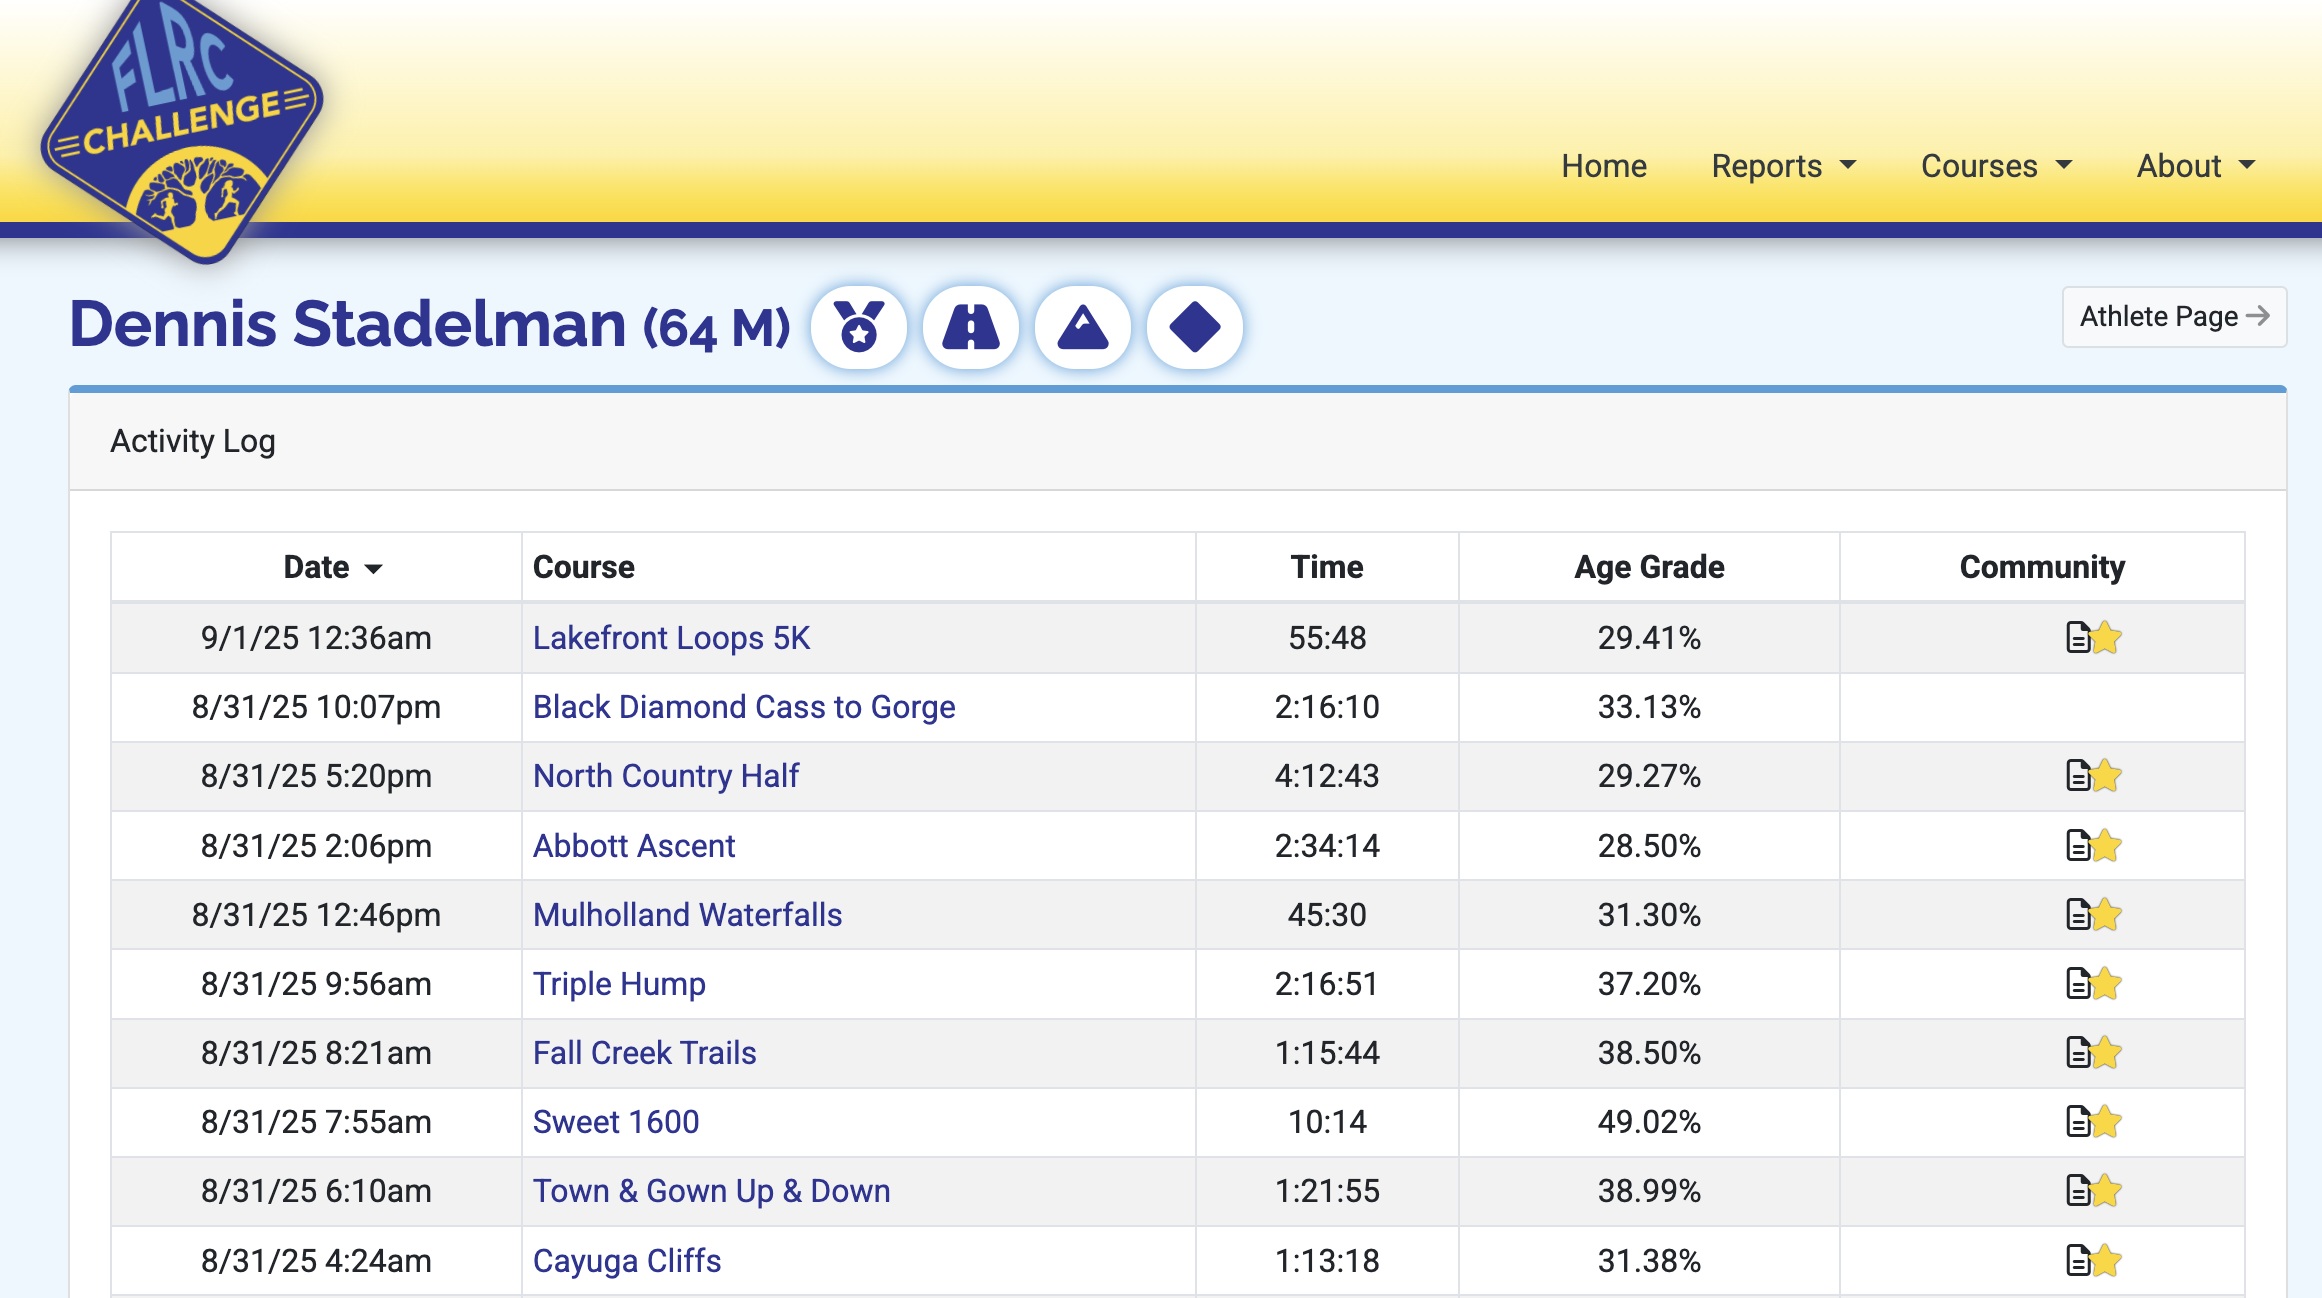2322x1298 pixels.
Task: Go to the Home page
Action: [x=1604, y=166]
